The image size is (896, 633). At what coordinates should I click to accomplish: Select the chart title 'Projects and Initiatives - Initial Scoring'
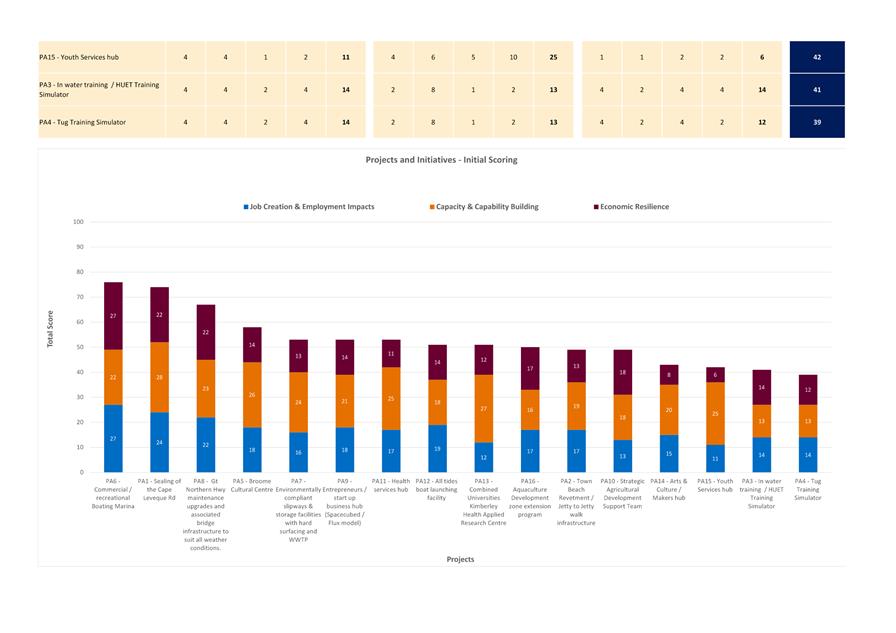(441, 160)
